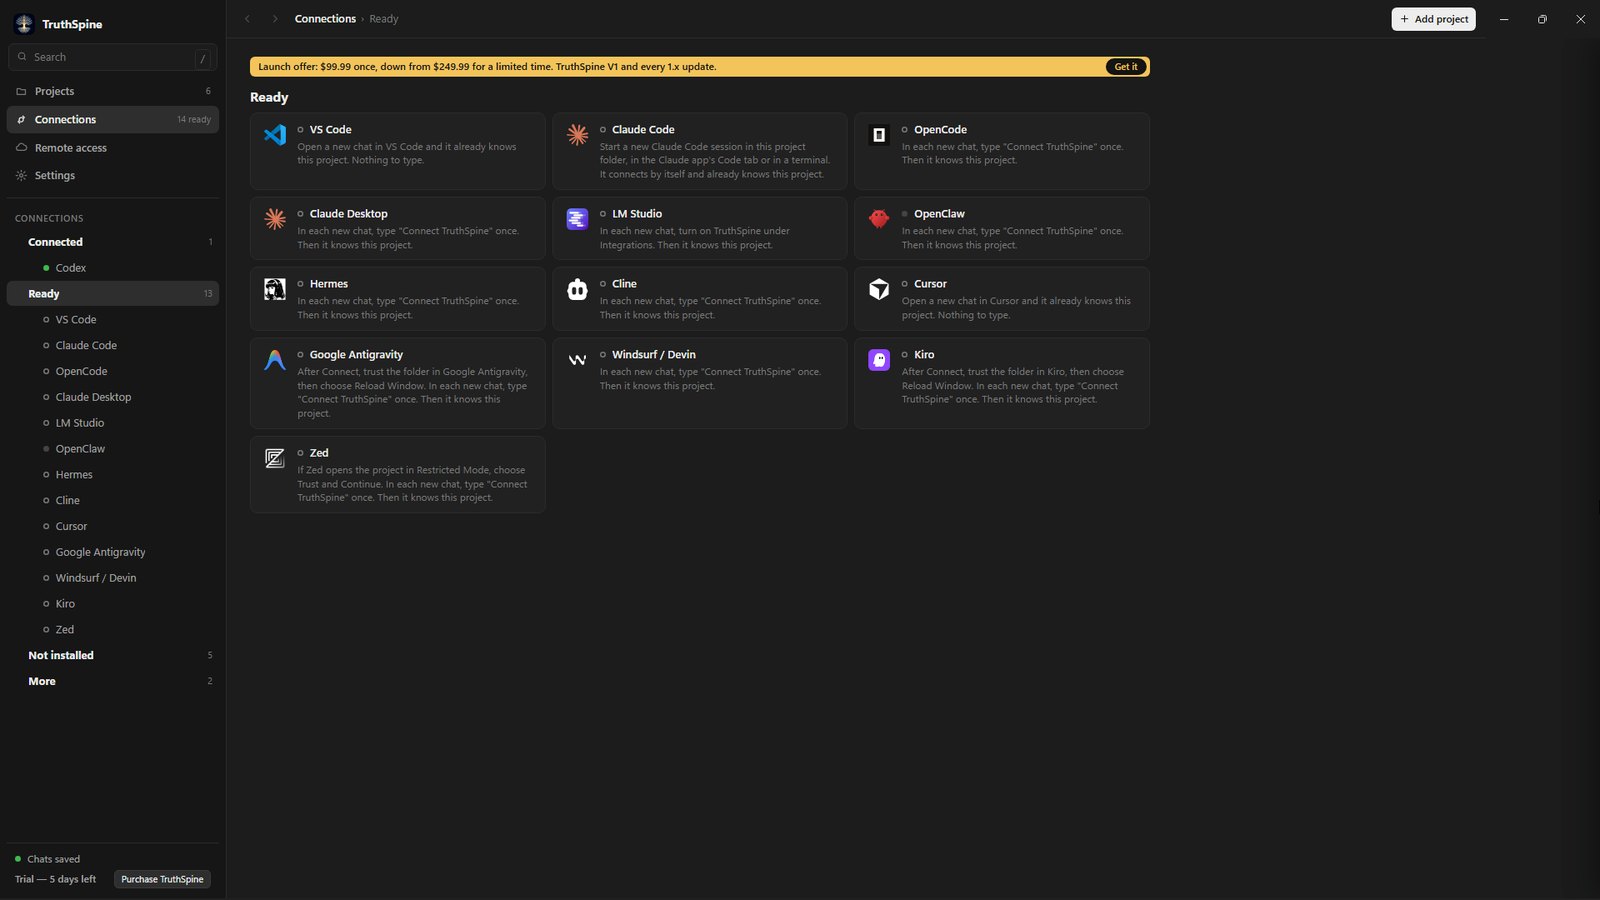
Task: Click the red OpenClaw logo icon
Action: tap(879, 219)
